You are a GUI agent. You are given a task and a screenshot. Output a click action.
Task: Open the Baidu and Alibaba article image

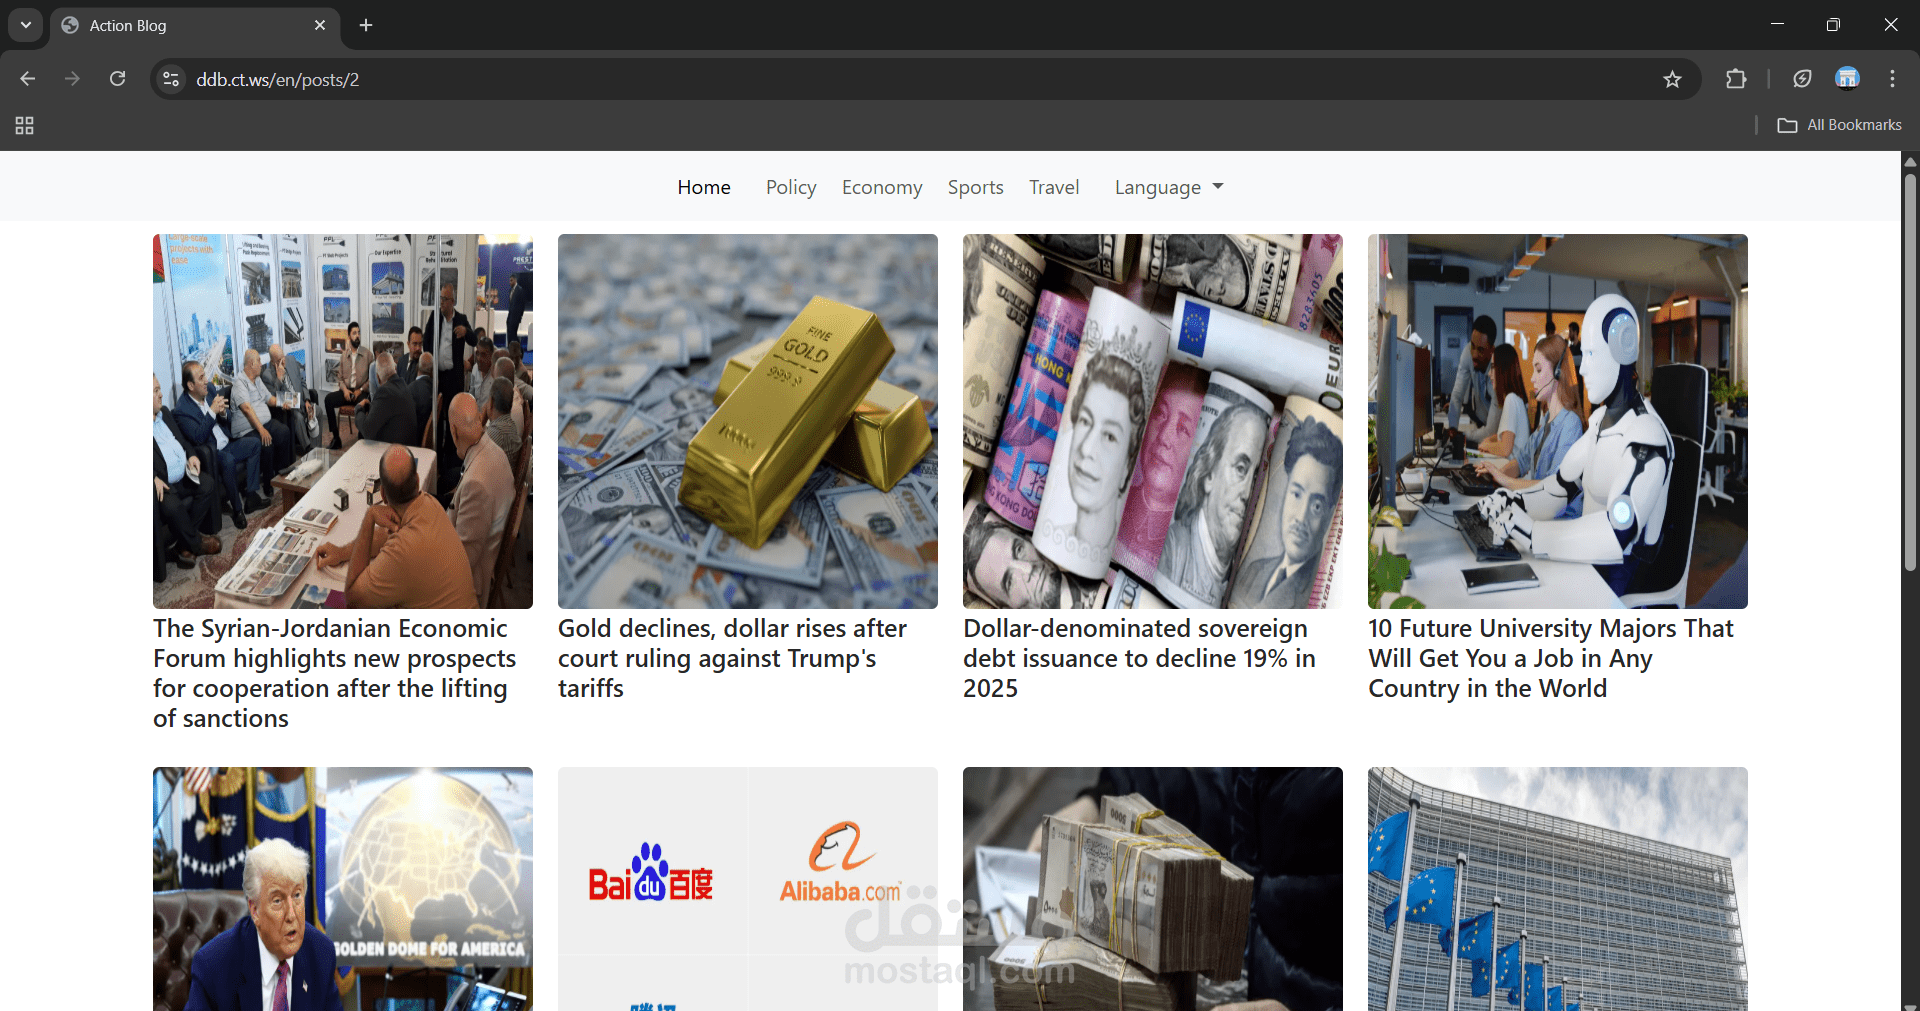click(748, 889)
